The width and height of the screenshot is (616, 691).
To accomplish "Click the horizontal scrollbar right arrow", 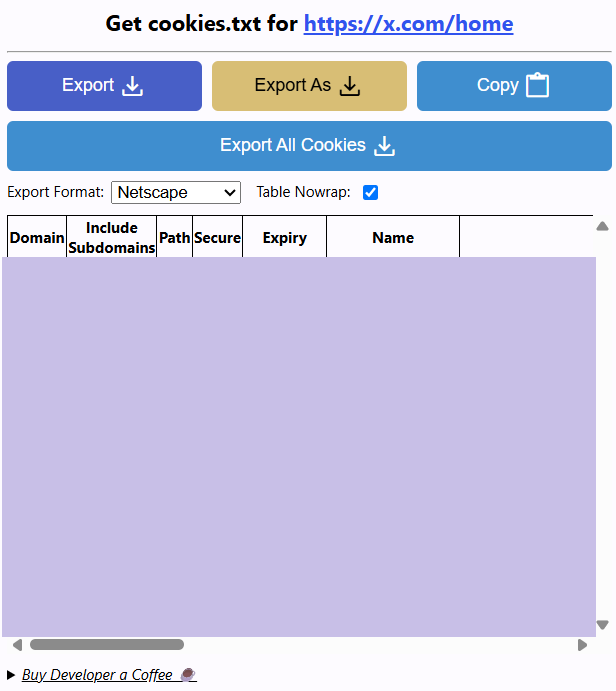I will point(582,645).
